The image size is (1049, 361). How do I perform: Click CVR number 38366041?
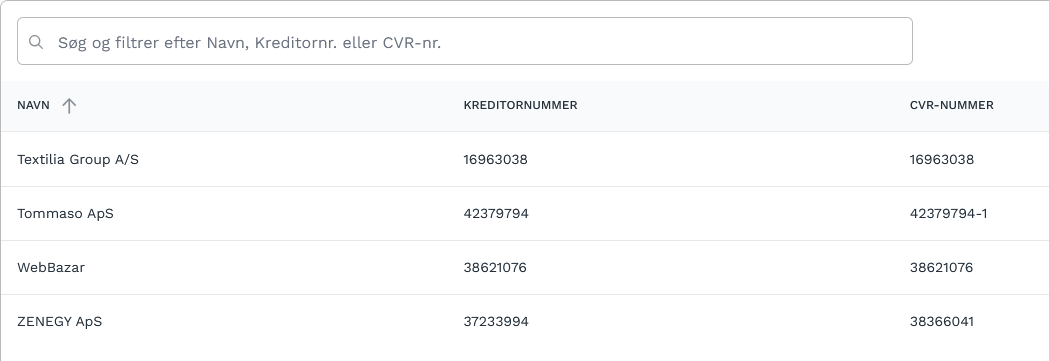click(x=942, y=322)
